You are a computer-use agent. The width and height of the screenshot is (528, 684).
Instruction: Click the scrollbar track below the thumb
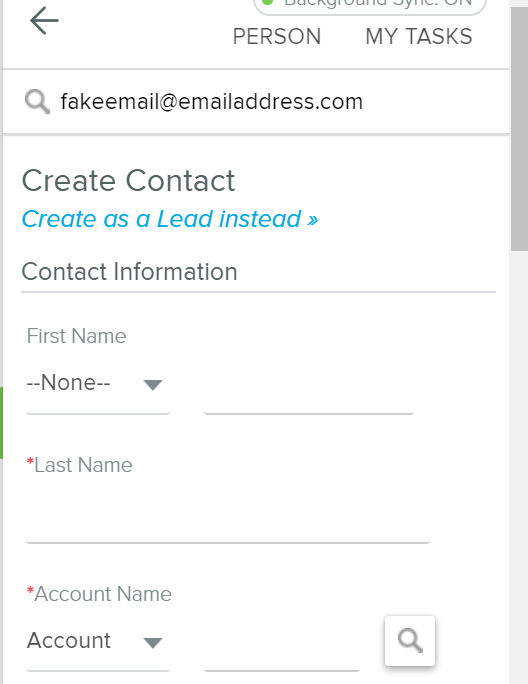pyautogui.click(x=519, y=467)
